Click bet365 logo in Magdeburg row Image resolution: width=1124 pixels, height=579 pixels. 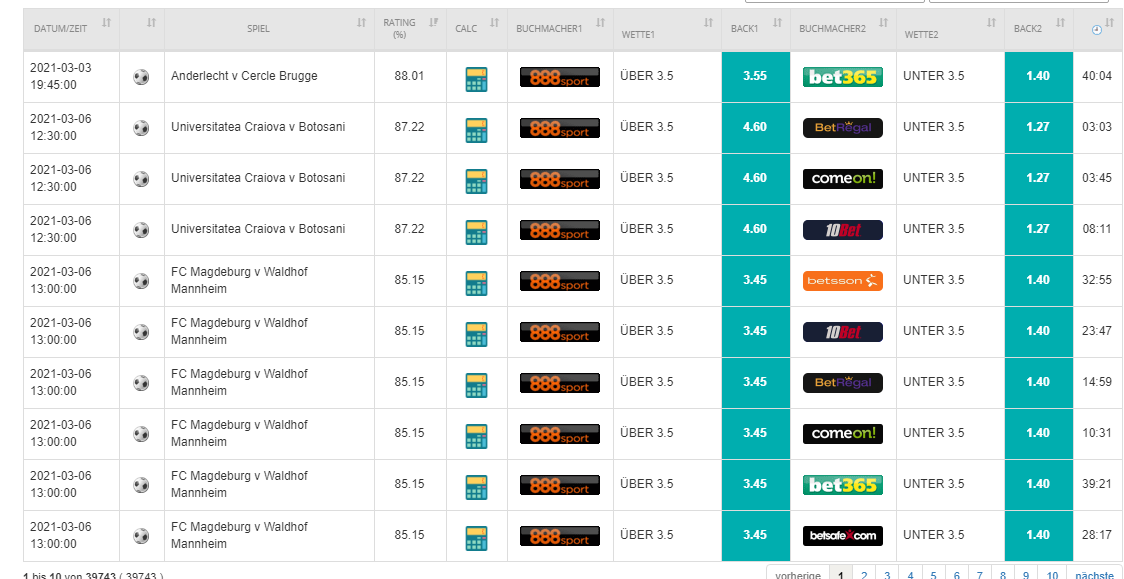842,484
